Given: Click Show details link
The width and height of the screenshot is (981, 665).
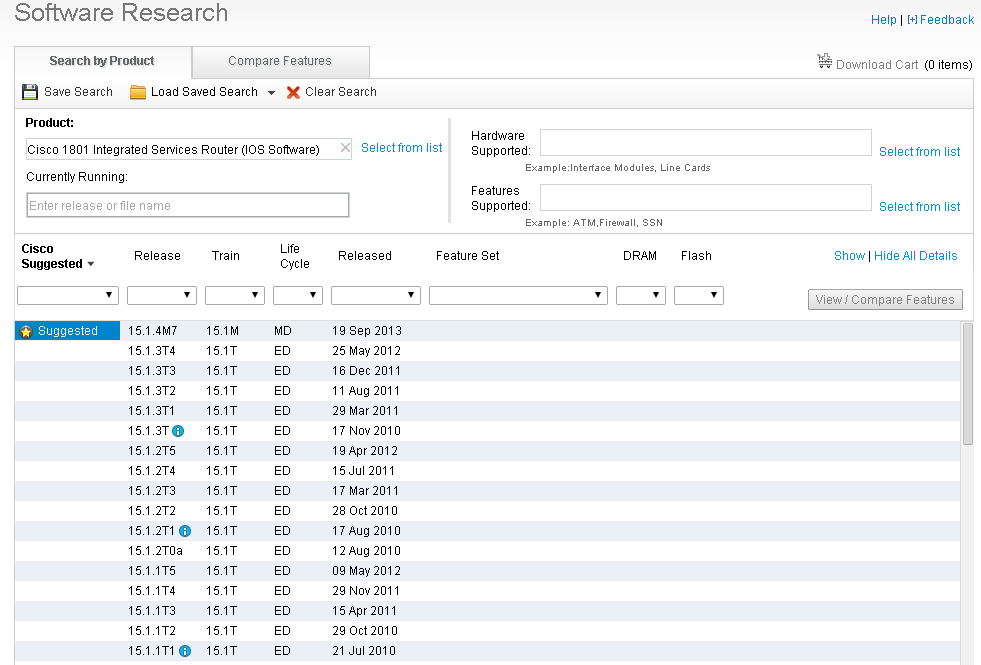Looking at the screenshot, I should (849, 256).
